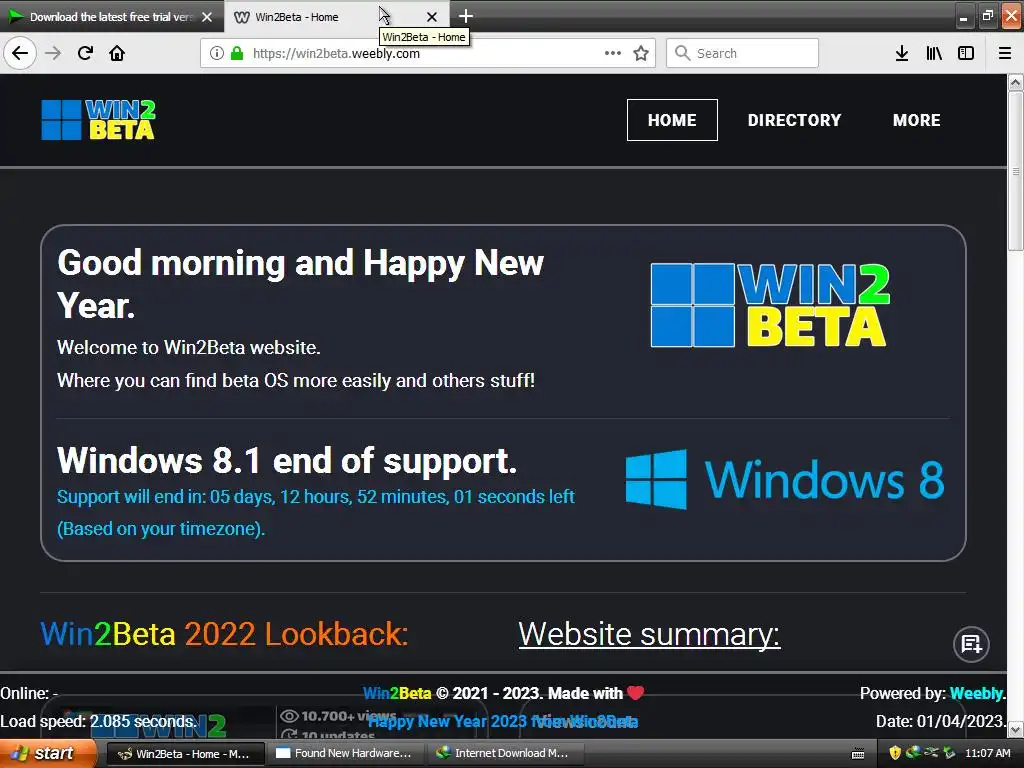The width and height of the screenshot is (1024, 768).
Task: Toggle the sidebar view icon
Action: pyautogui.click(x=966, y=53)
